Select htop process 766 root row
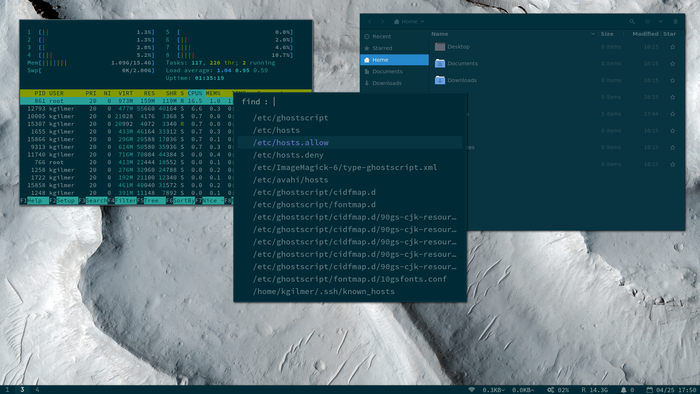This screenshot has width=700, height=394. 127,162
